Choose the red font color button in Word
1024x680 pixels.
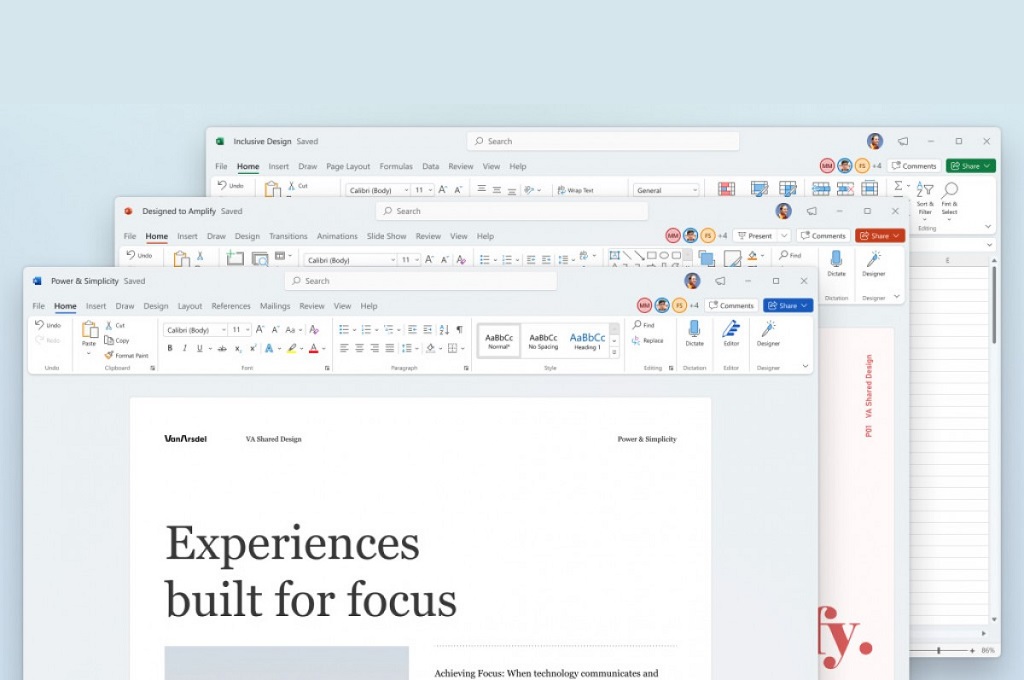click(x=313, y=348)
